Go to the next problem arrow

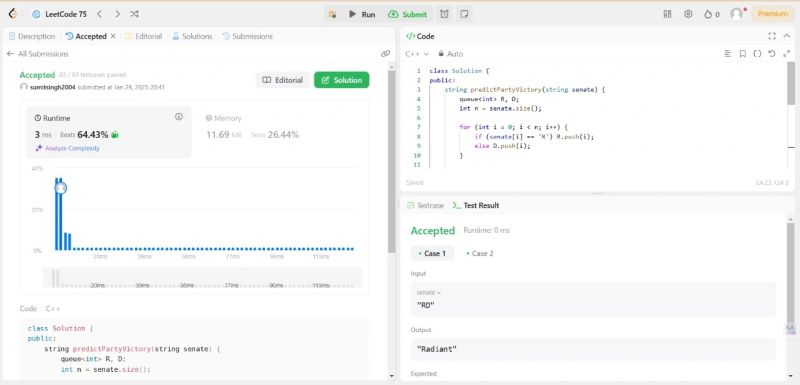click(x=117, y=14)
